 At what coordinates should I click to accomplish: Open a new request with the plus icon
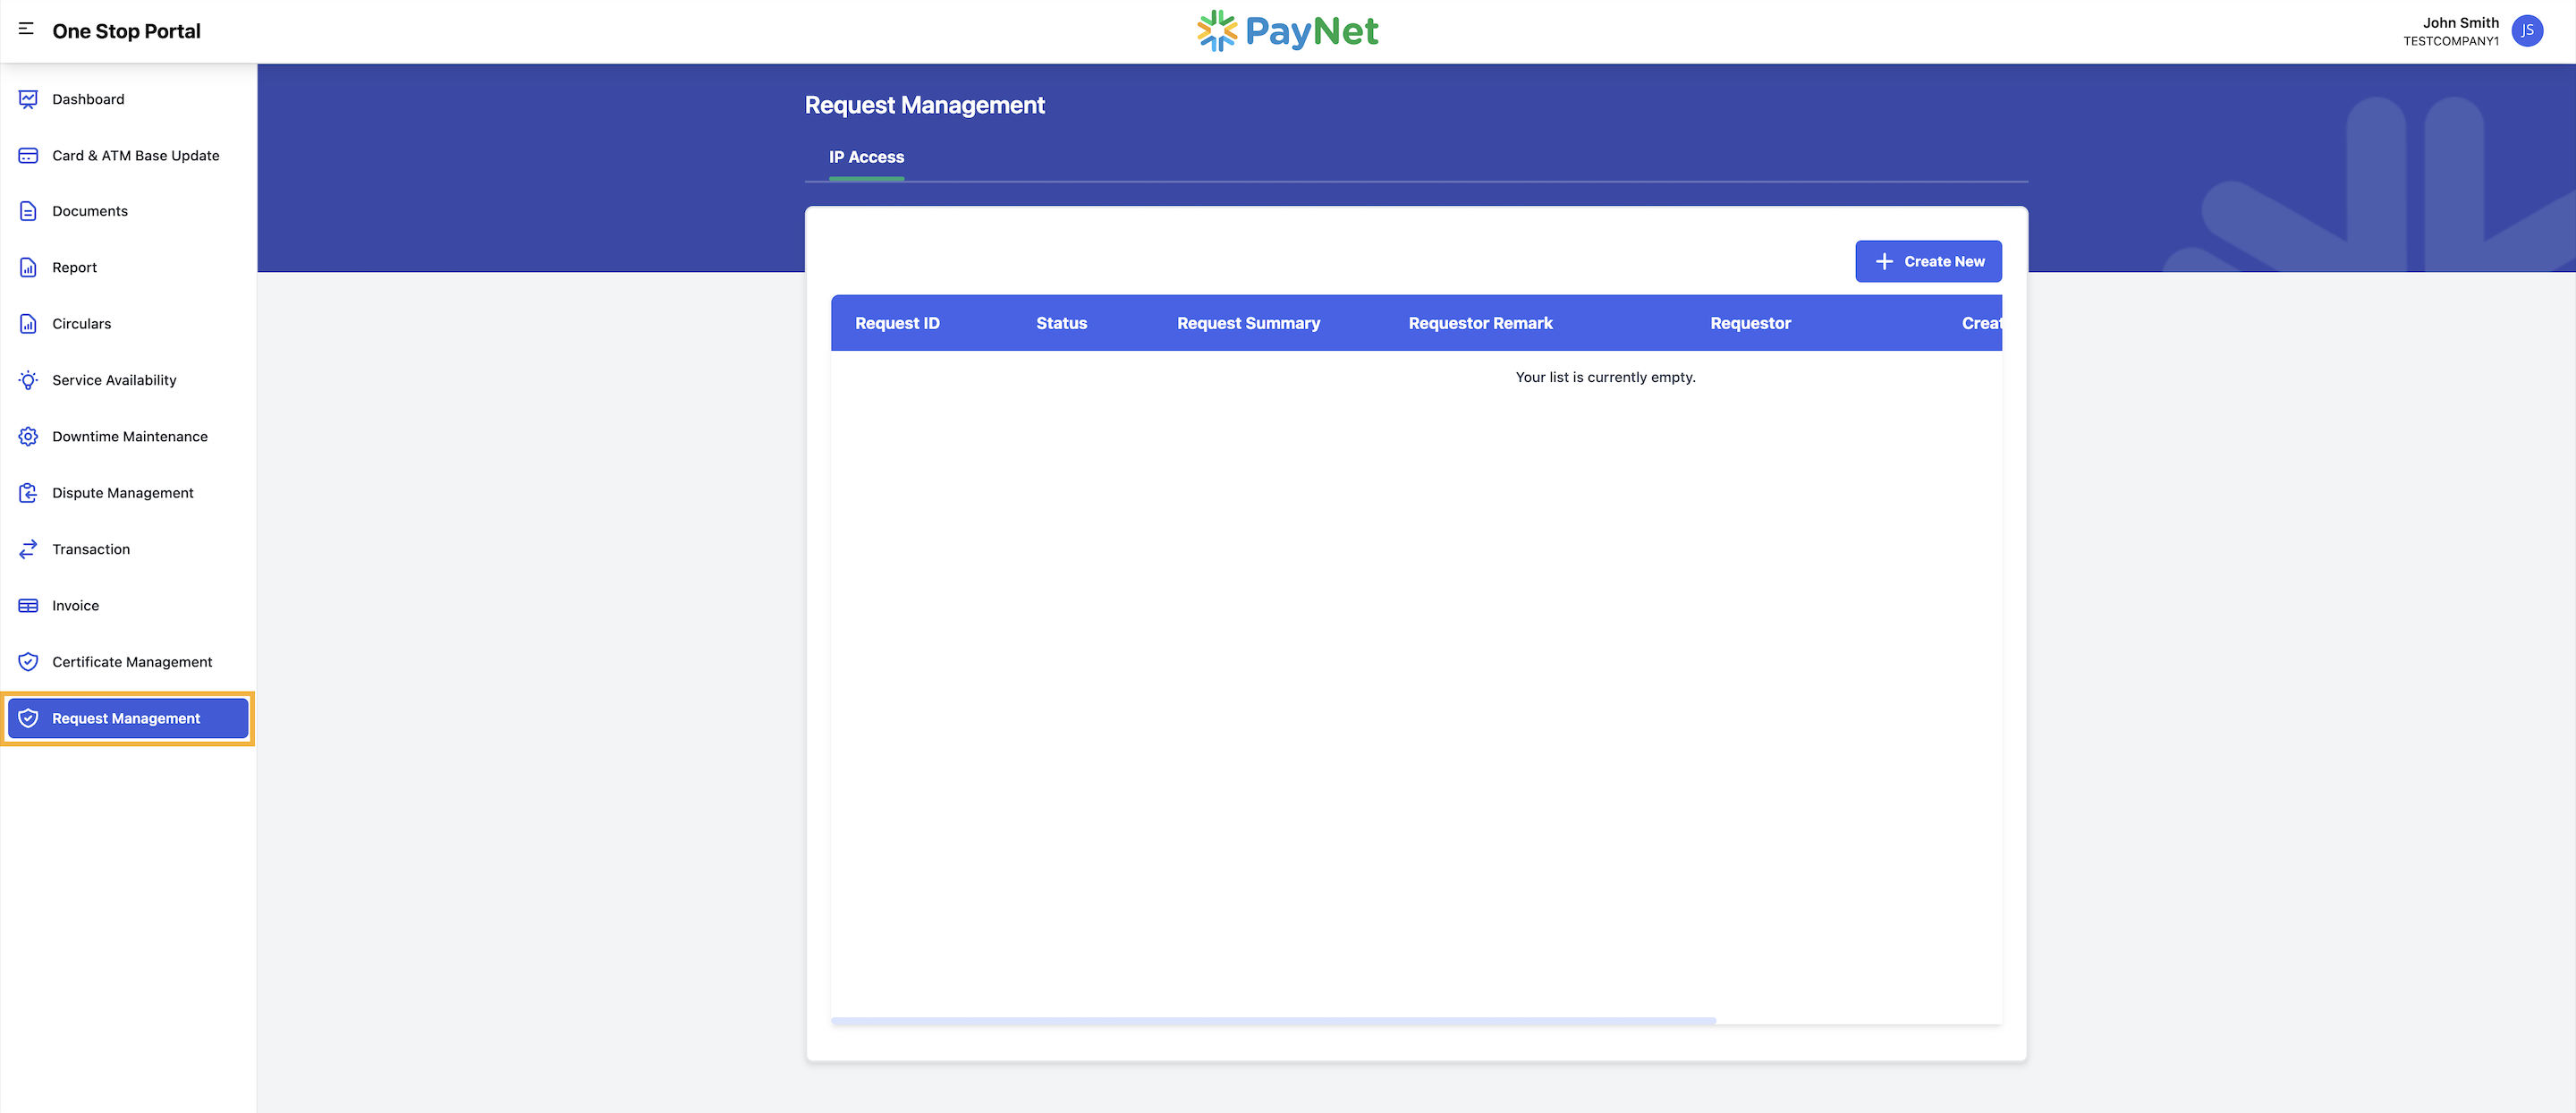1884,261
